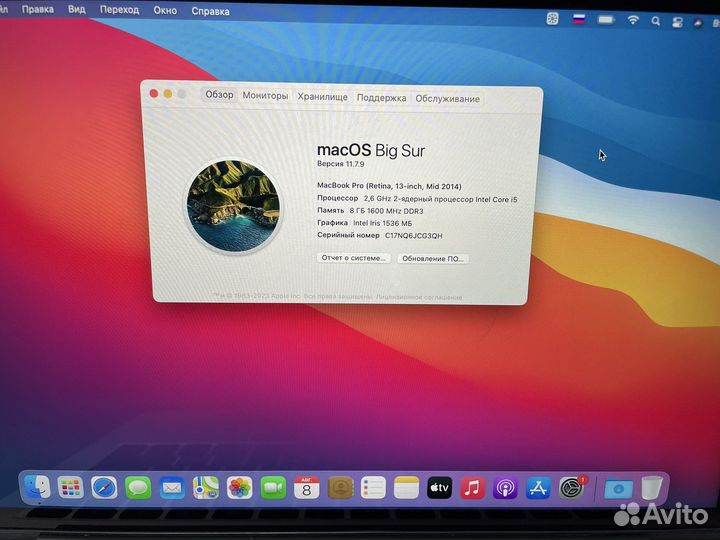Image resolution: width=720 pixels, height=540 pixels.
Task: Open Calendar showing date 8
Action: tap(307, 487)
